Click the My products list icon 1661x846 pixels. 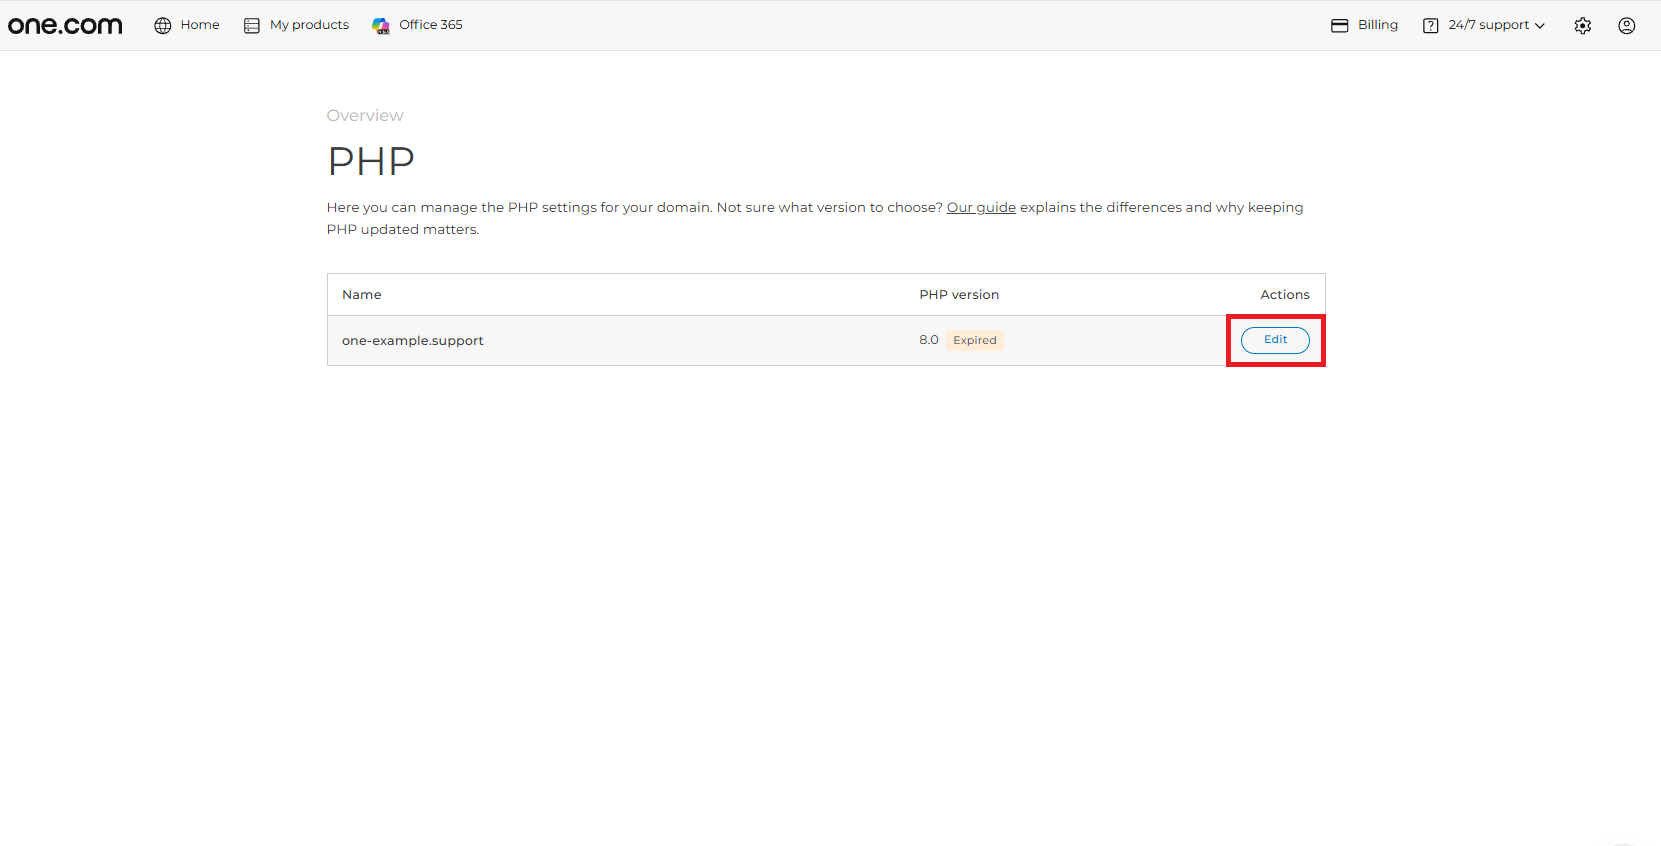[252, 25]
